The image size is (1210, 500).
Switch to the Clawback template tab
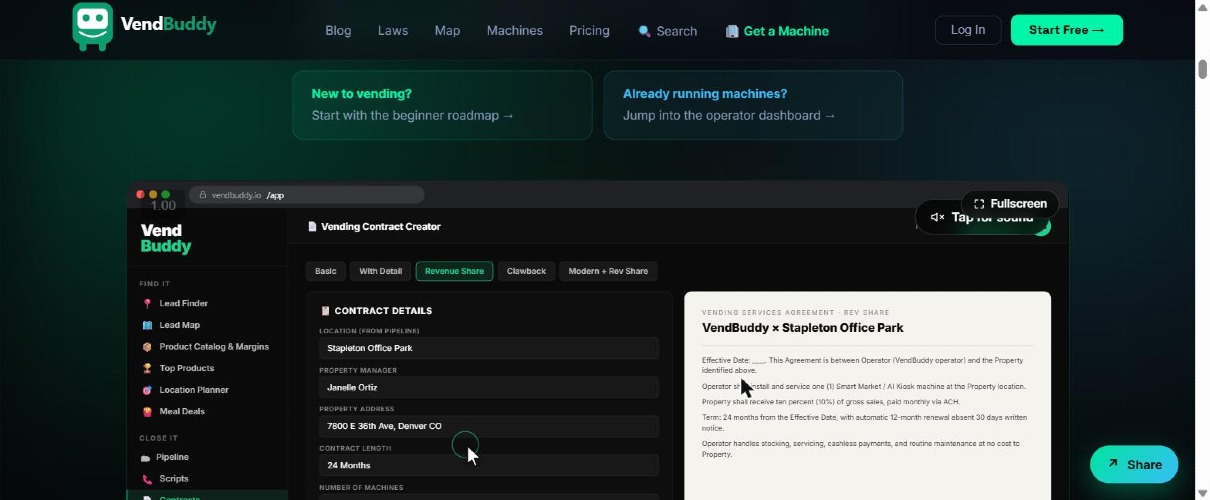click(526, 271)
